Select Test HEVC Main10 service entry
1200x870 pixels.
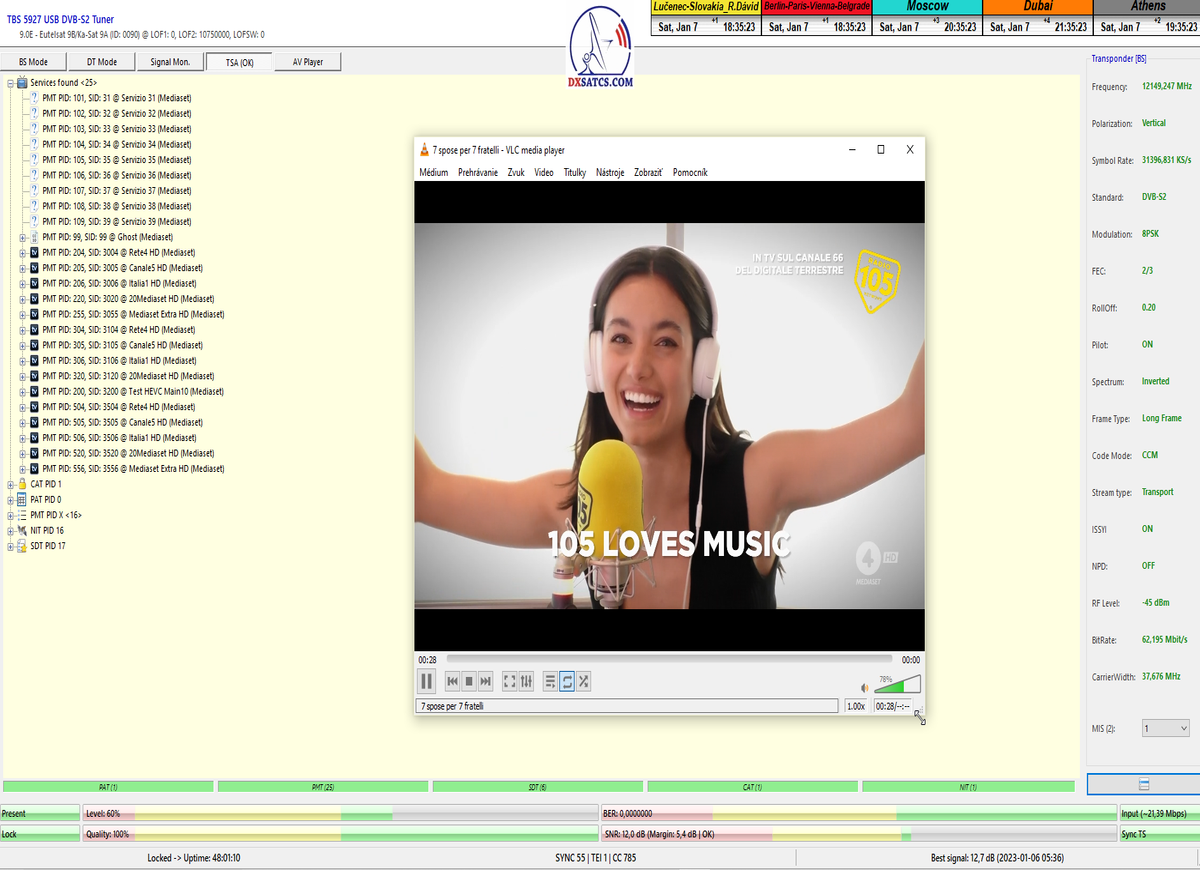tap(132, 392)
